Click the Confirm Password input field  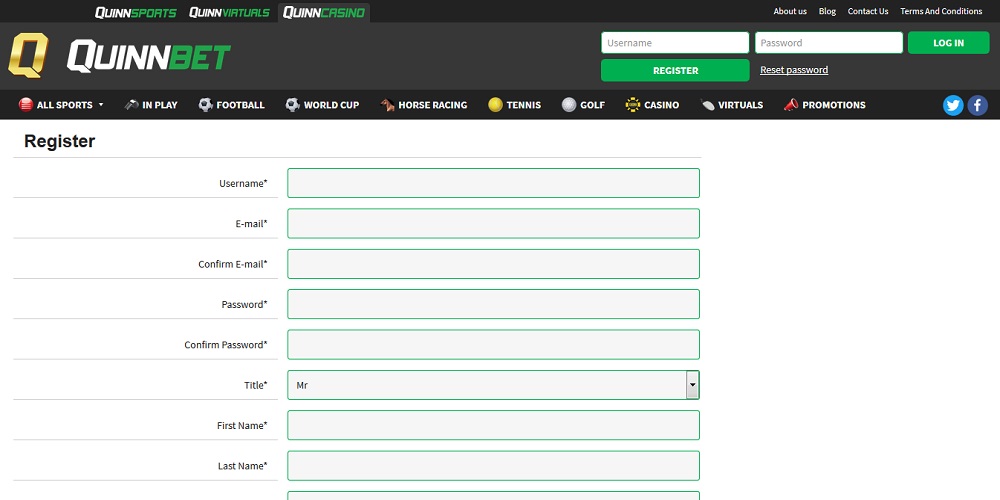pos(493,344)
